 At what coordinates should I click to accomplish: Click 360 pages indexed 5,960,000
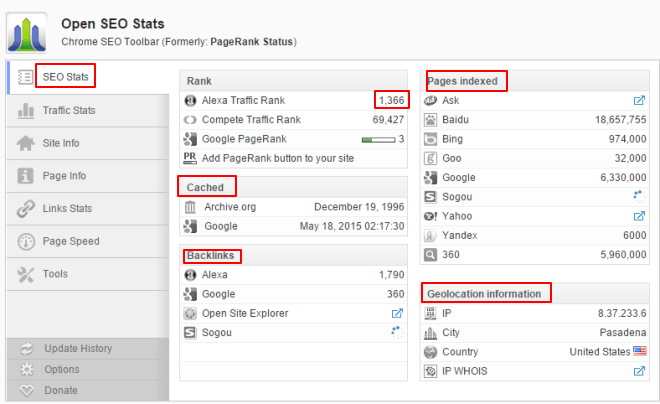pos(623,255)
